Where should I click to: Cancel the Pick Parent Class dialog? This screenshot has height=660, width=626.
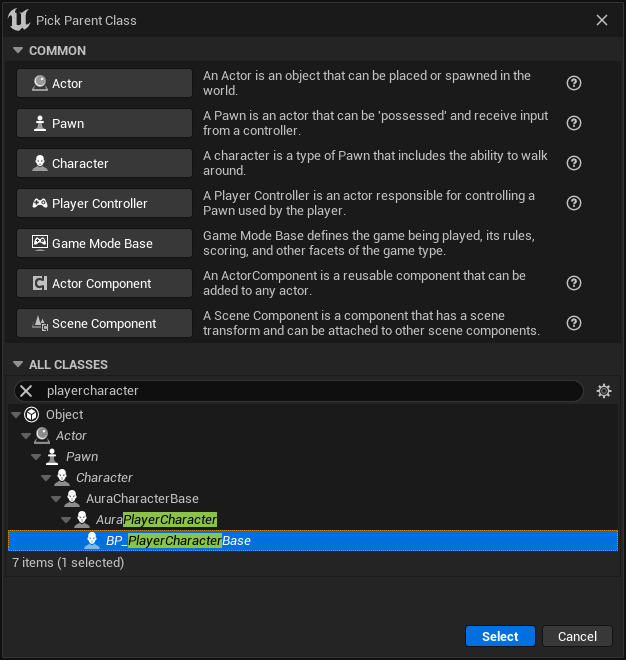click(x=577, y=636)
